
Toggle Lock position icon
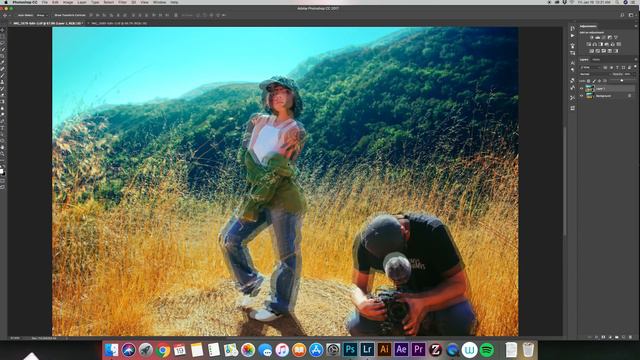coord(599,81)
